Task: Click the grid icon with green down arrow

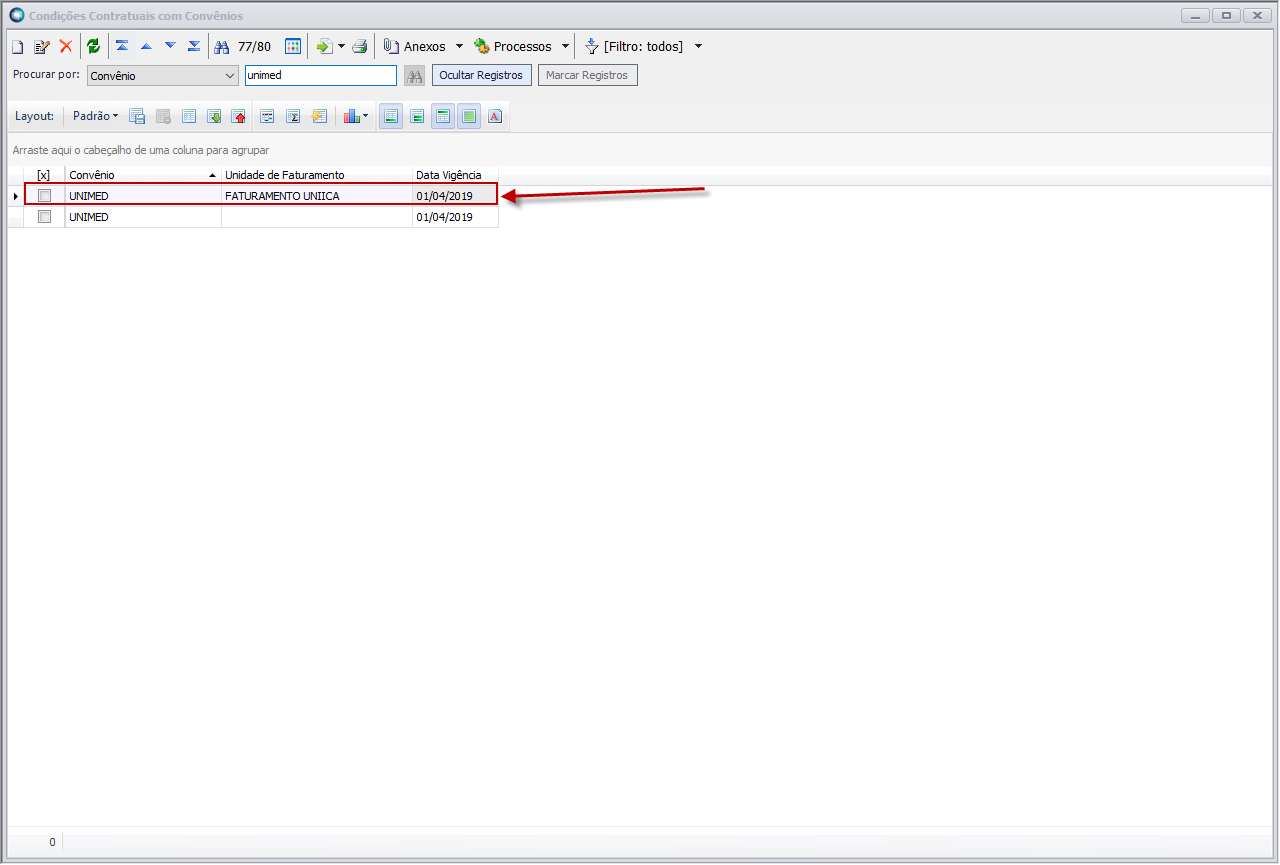Action: click(214, 116)
